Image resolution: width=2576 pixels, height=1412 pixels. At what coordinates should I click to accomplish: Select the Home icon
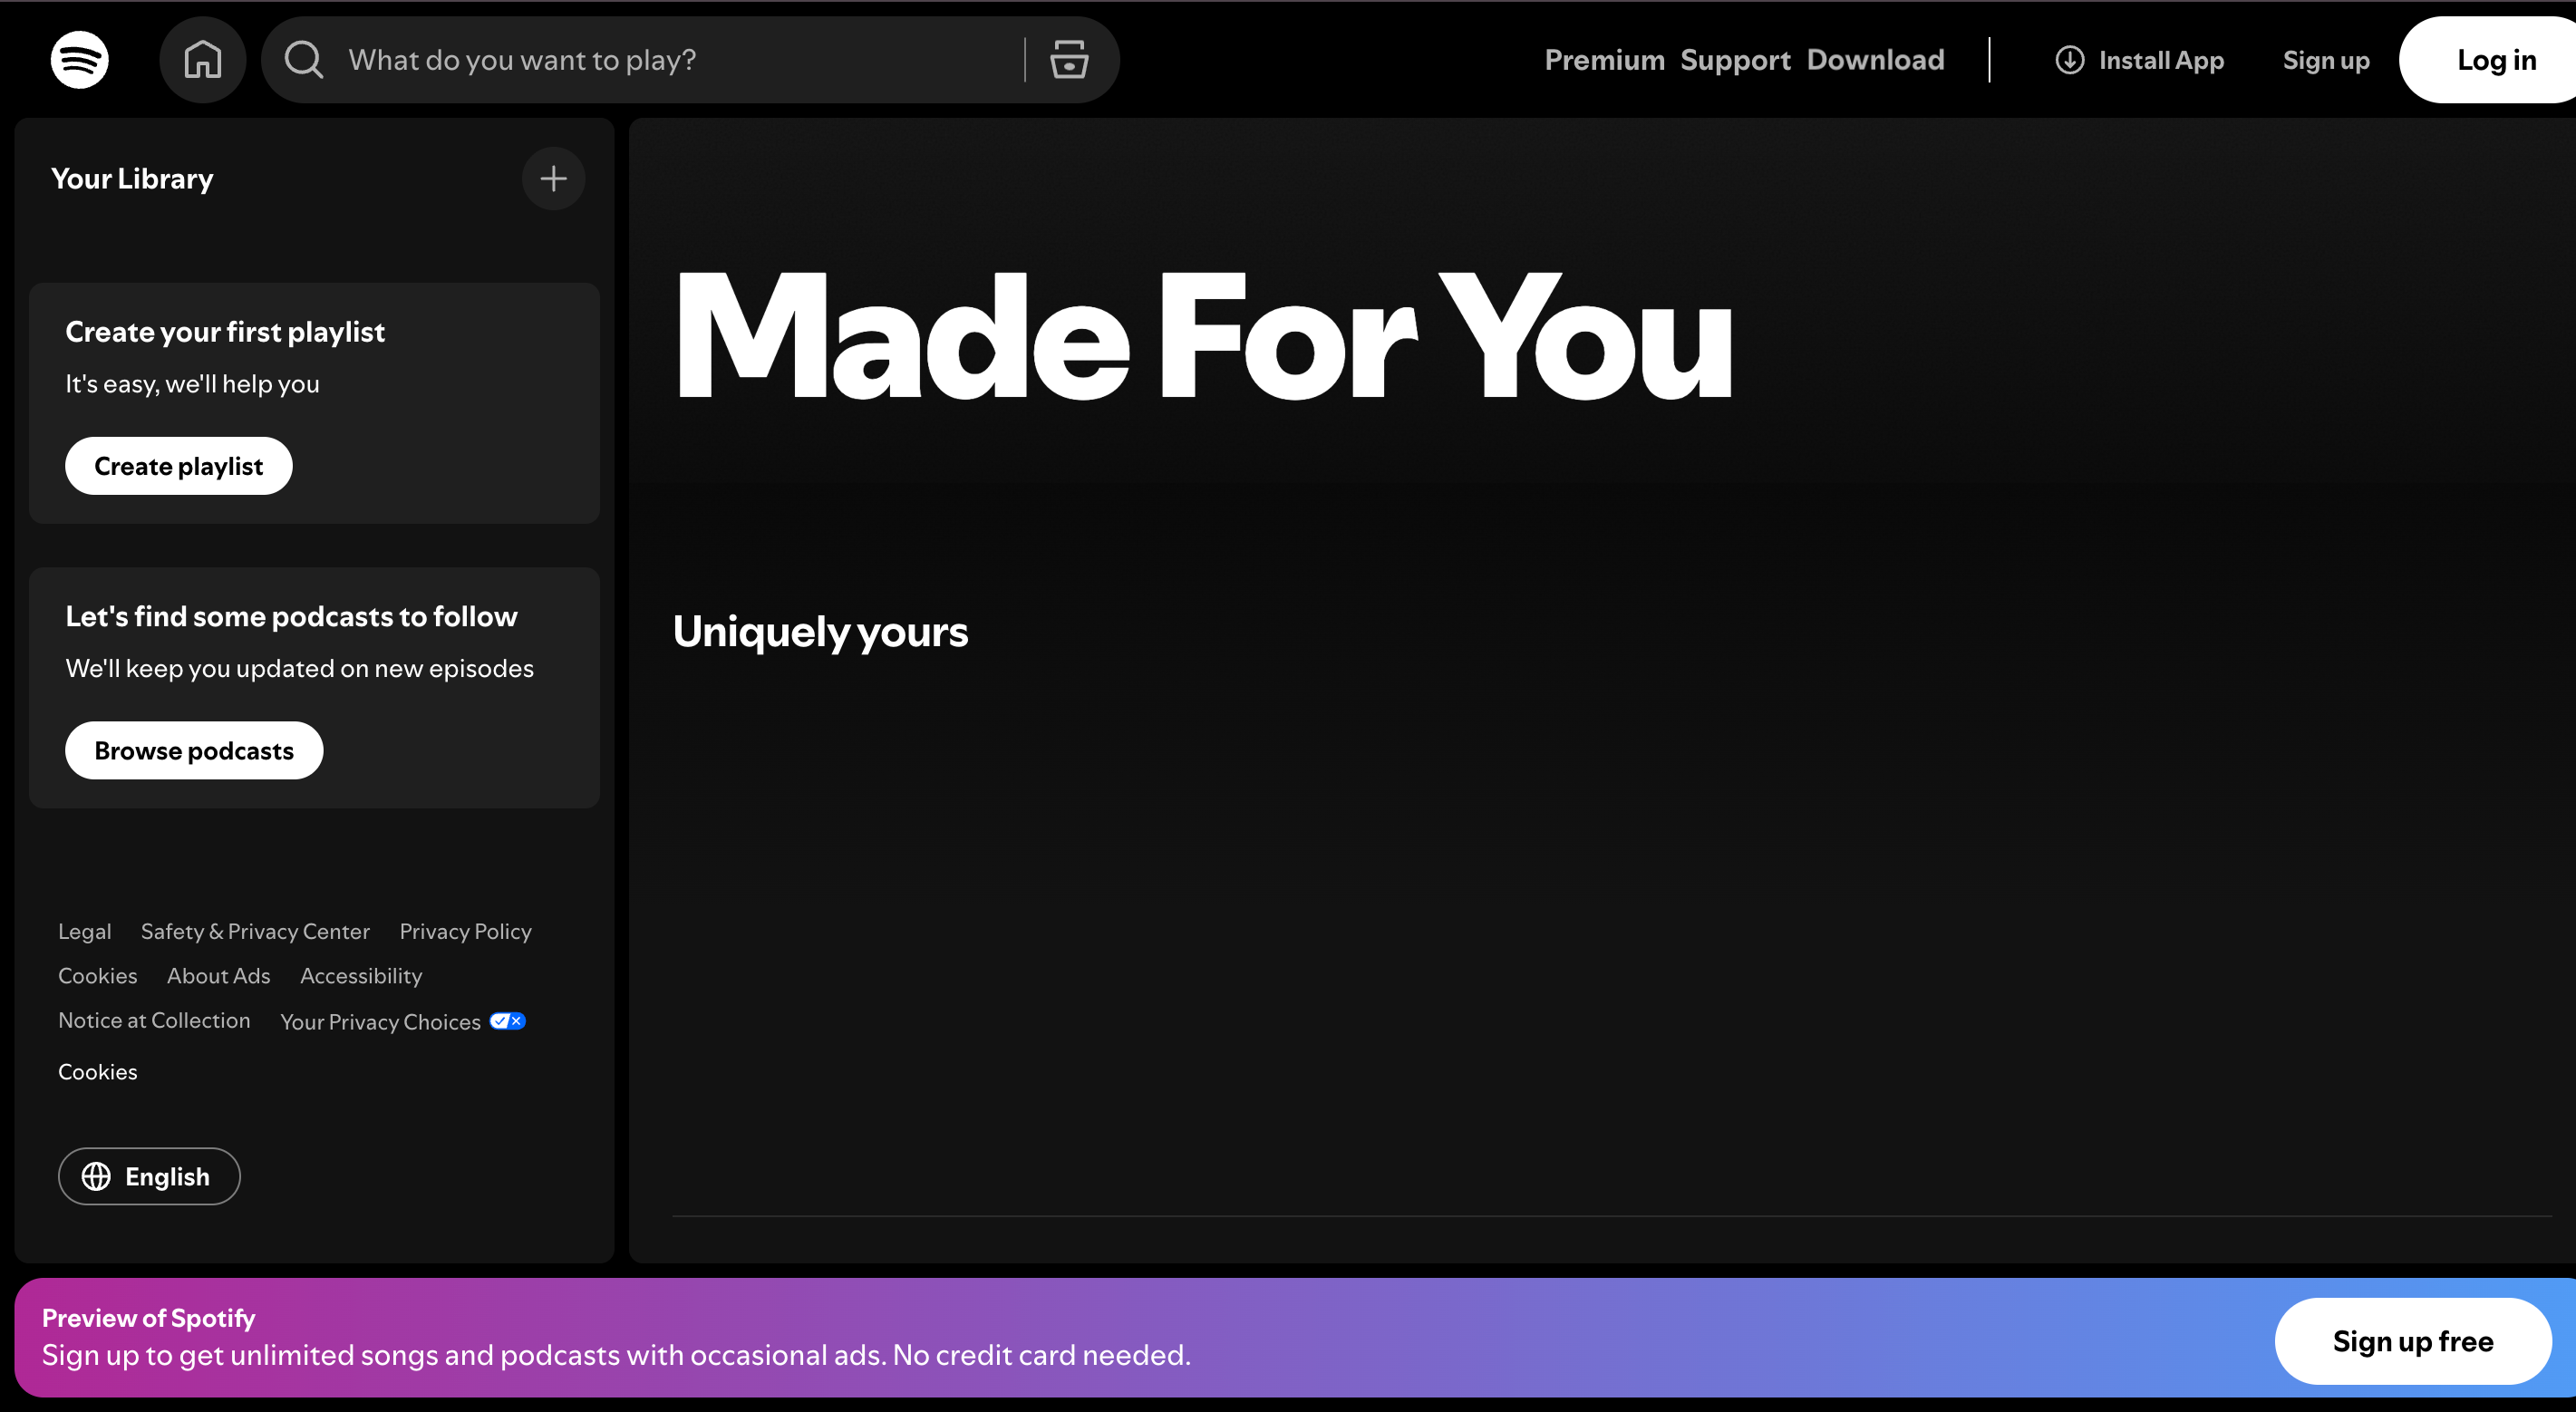(x=203, y=59)
